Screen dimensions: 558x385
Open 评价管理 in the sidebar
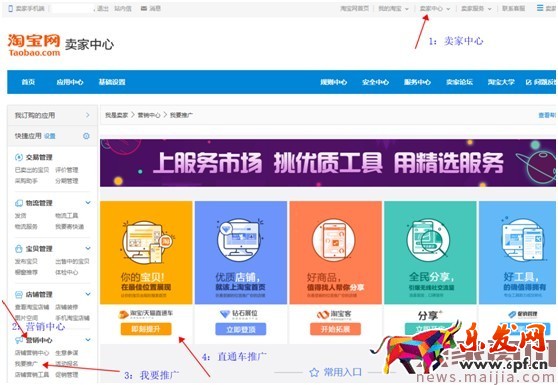click(67, 170)
